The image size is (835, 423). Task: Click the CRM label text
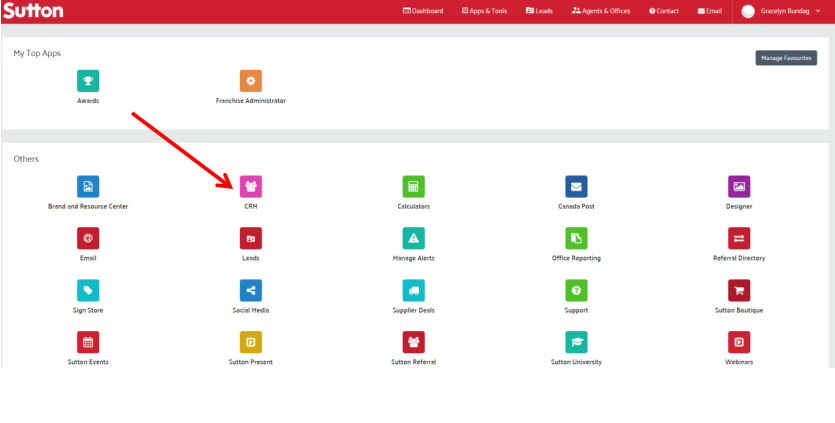(251, 206)
